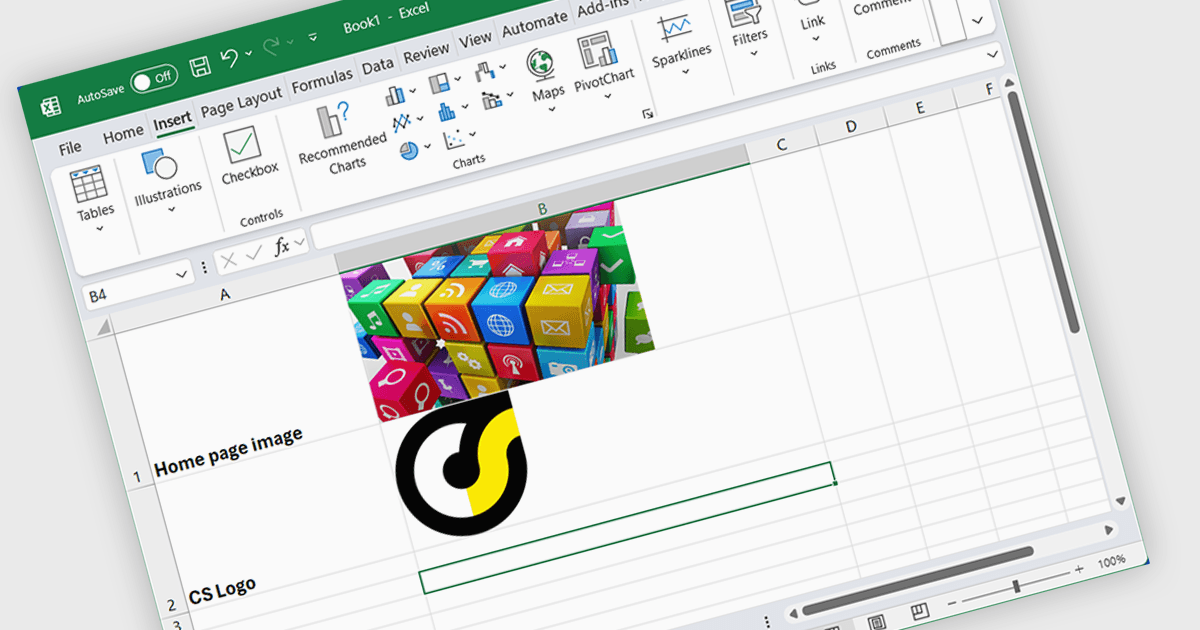Image resolution: width=1200 pixels, height=630 pixels.
Task: Open the Charts group dialog launcher
Action: pyautogui.click(x=647, y=115)
